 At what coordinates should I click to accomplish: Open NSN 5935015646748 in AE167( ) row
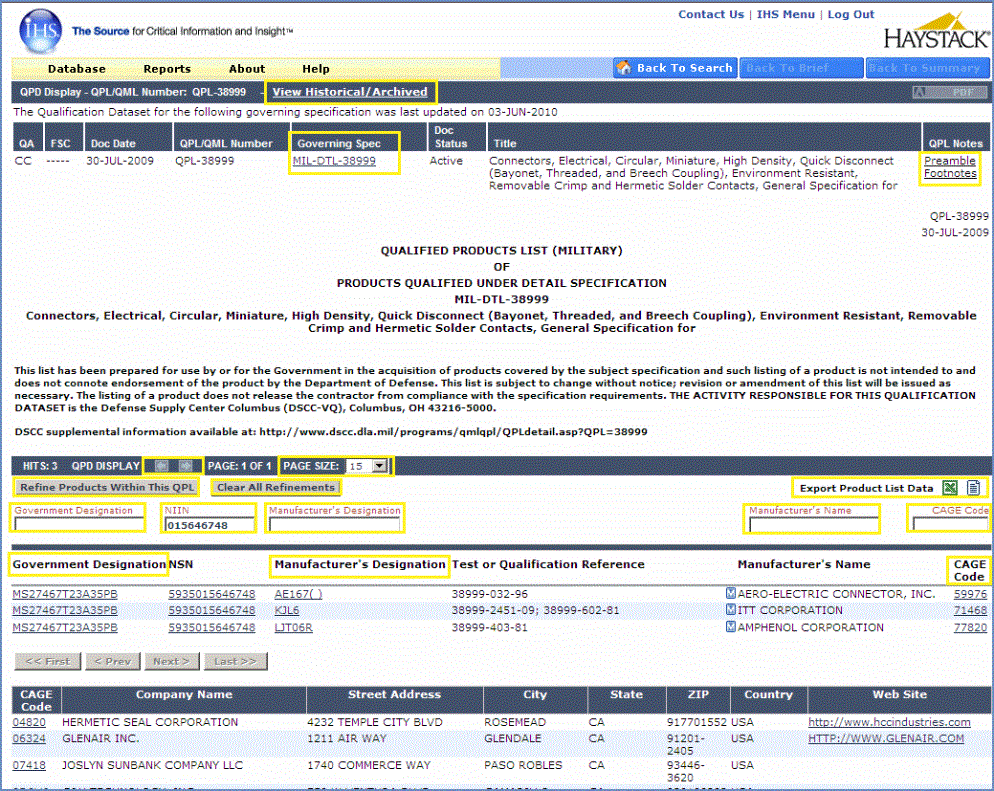212,594
